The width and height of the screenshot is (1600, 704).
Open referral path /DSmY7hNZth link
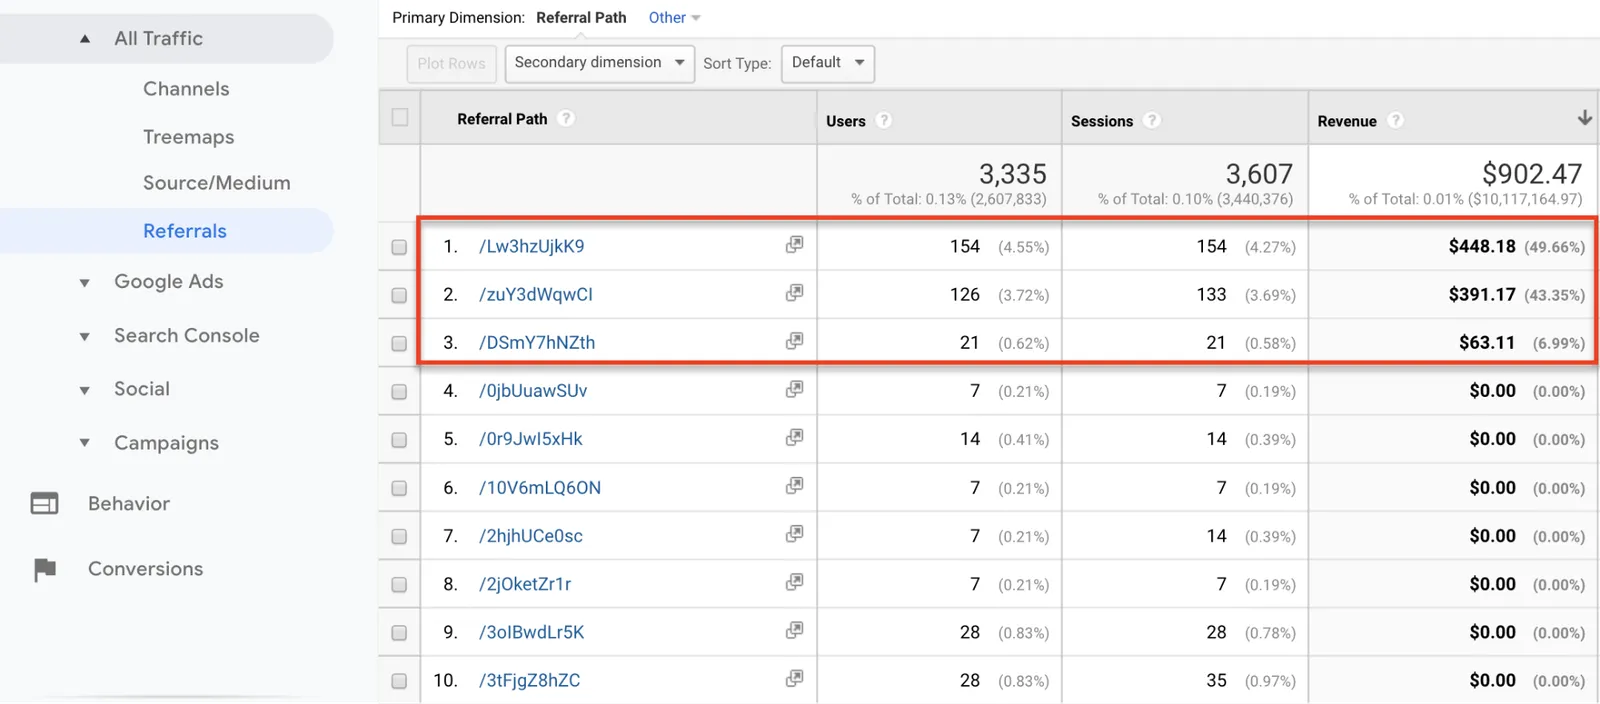(x=536, y=342)
